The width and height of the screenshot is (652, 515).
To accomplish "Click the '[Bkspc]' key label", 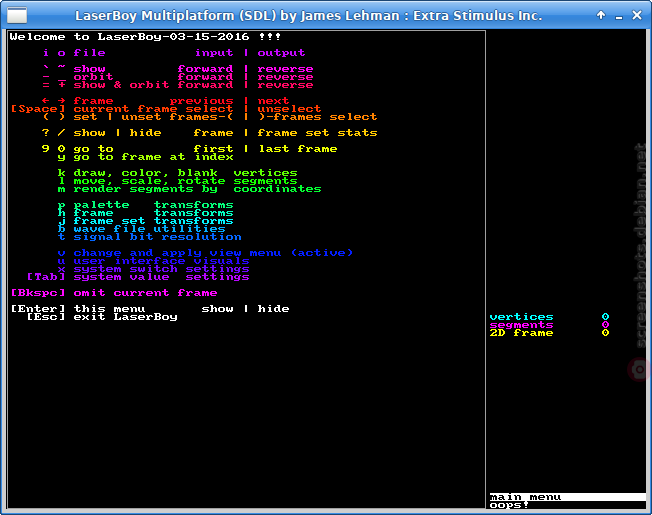I will tap(38, 293).
